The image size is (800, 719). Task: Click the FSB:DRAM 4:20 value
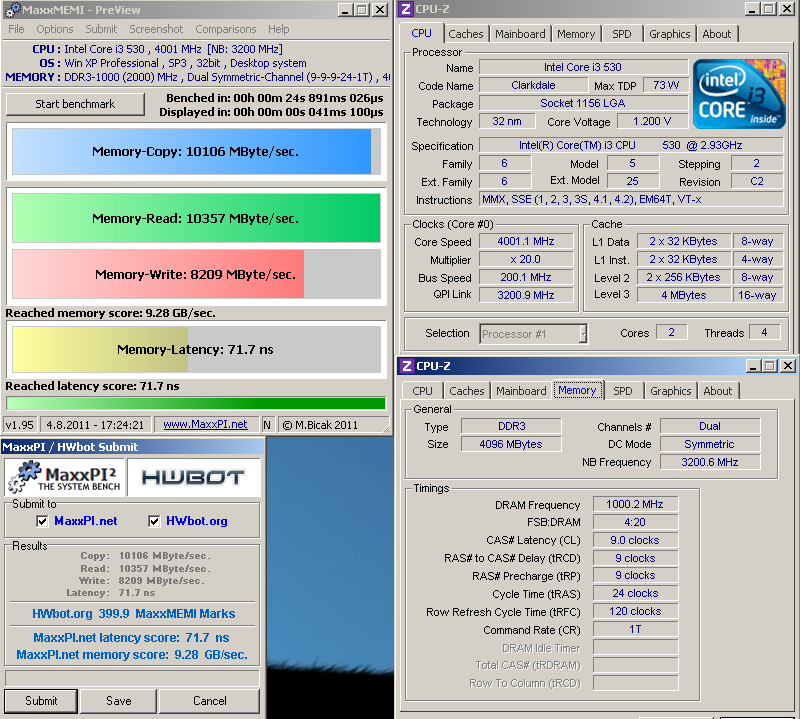coord(635,522)
